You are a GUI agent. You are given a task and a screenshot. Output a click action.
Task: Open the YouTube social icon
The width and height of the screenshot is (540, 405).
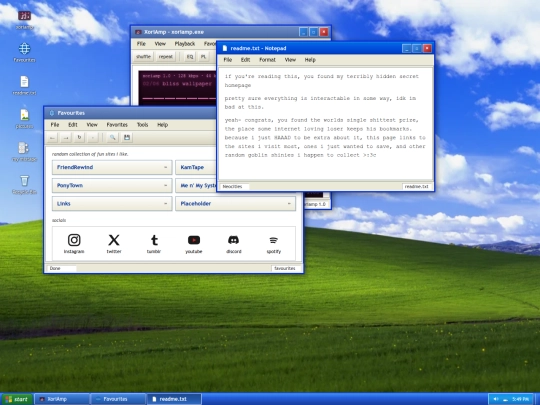(x=194, y=243)
